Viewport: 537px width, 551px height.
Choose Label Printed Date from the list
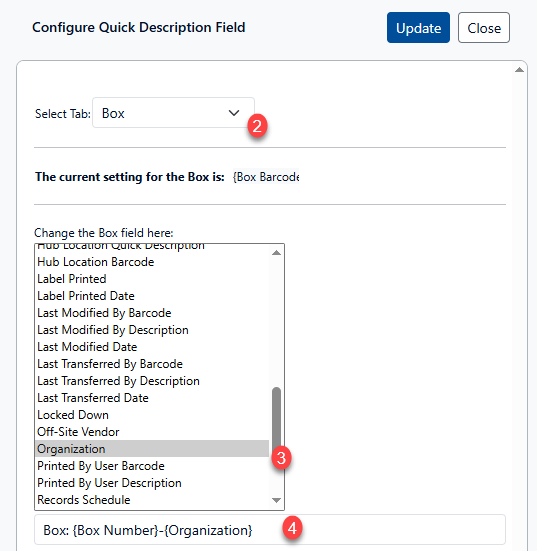(152, 296)
